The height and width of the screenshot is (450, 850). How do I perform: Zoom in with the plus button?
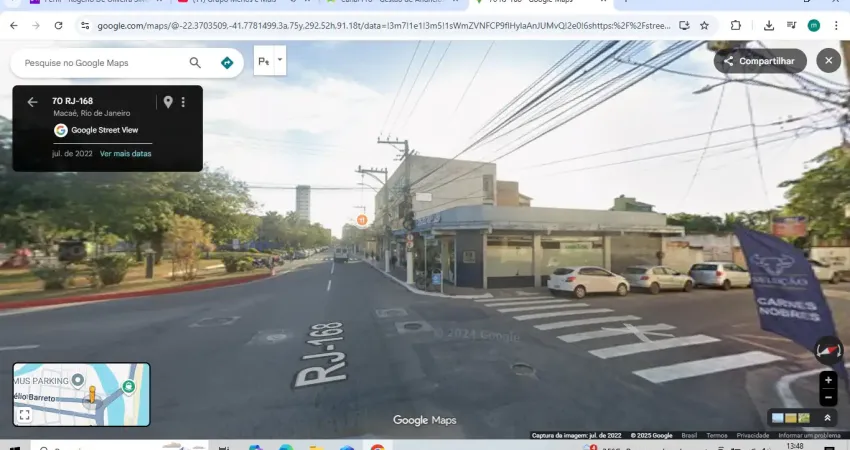(x=828, y=381)
